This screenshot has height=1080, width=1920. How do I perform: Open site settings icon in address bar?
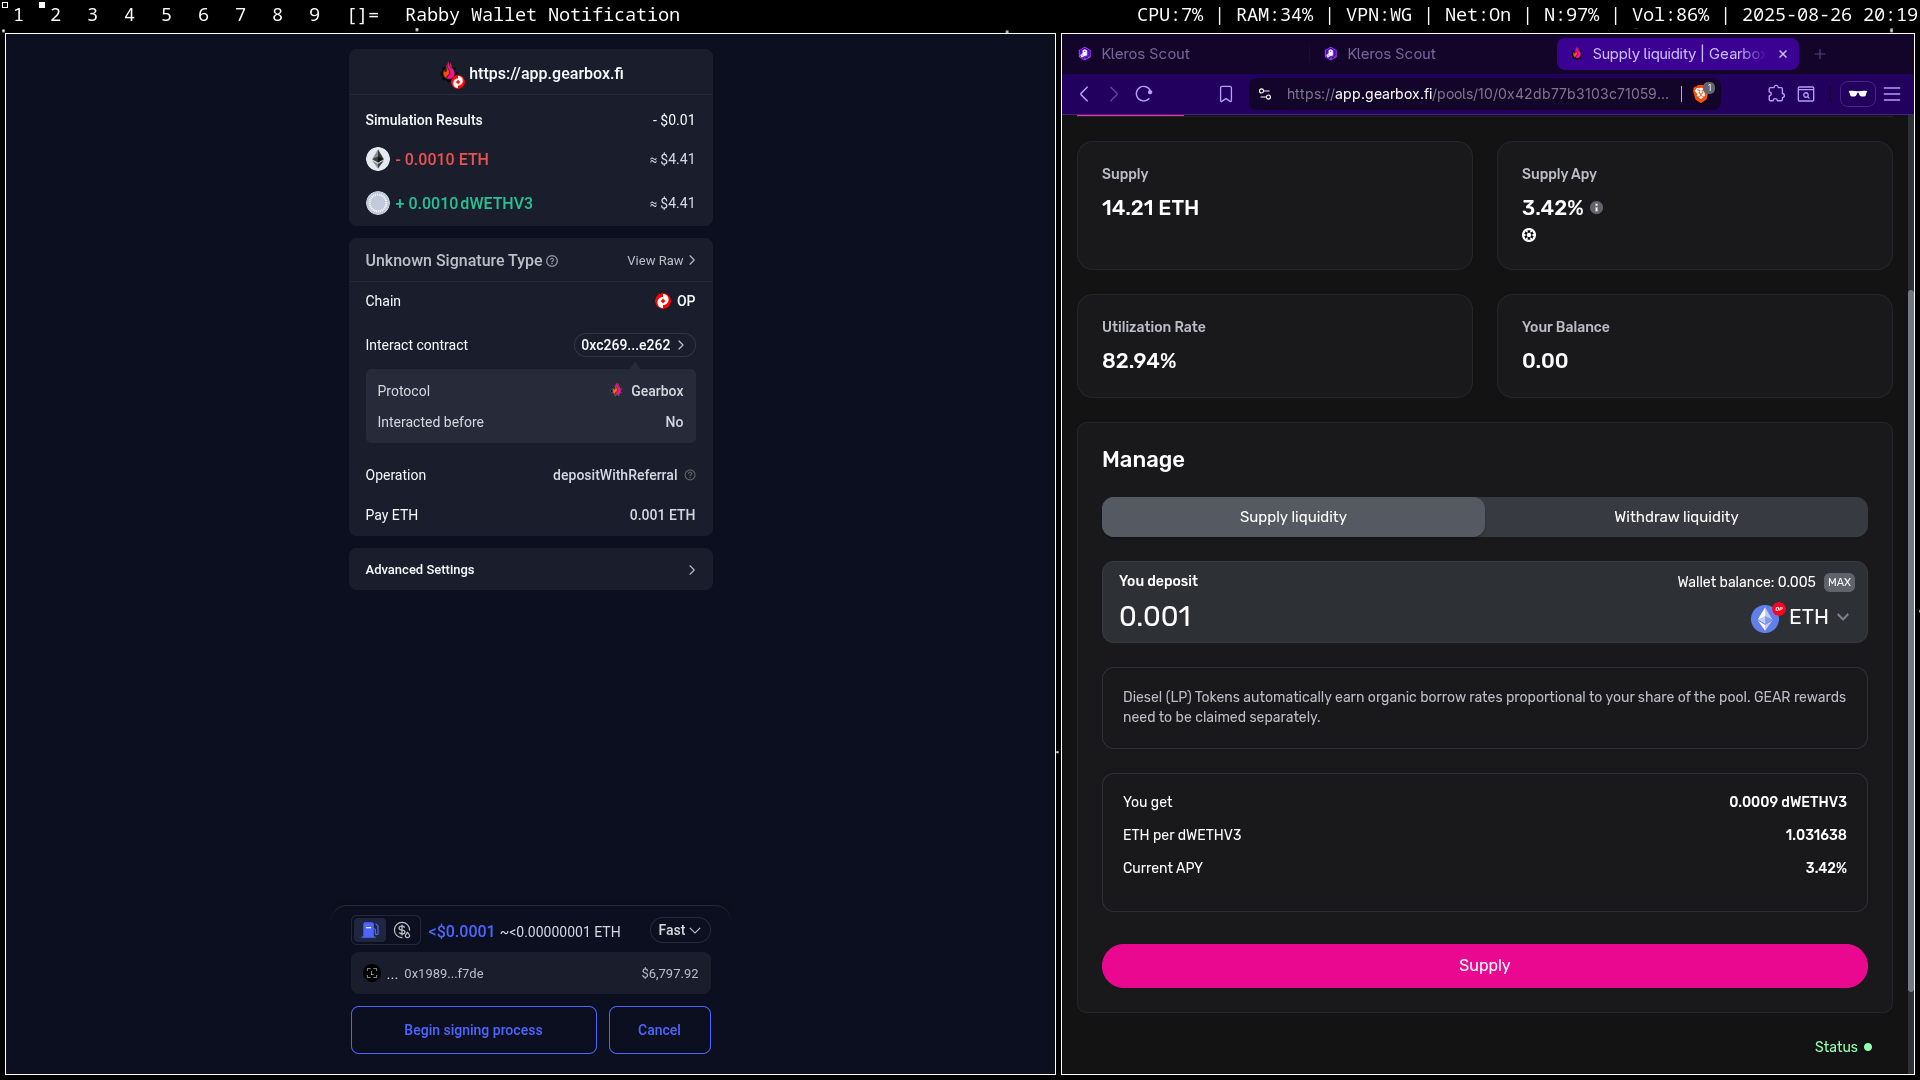click(1265, 94)
